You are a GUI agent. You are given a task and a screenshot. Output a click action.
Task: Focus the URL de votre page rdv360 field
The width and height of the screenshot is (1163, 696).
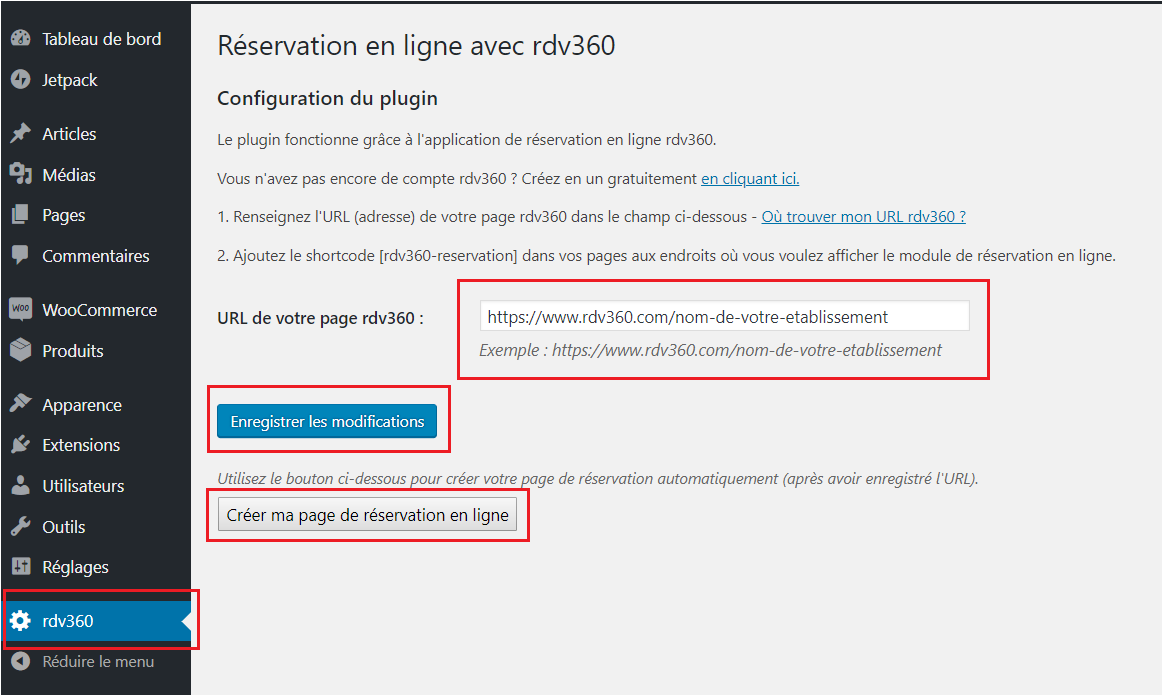(725, 316)
